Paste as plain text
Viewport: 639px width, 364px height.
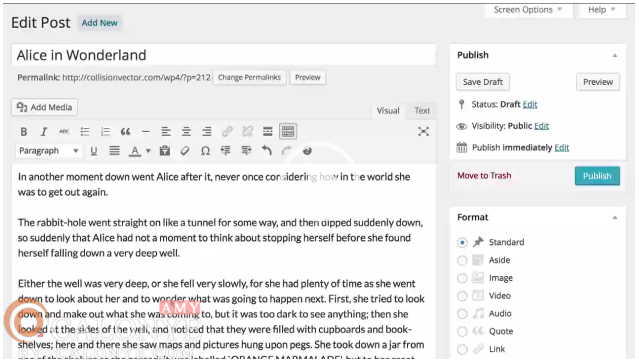point(165,151)
